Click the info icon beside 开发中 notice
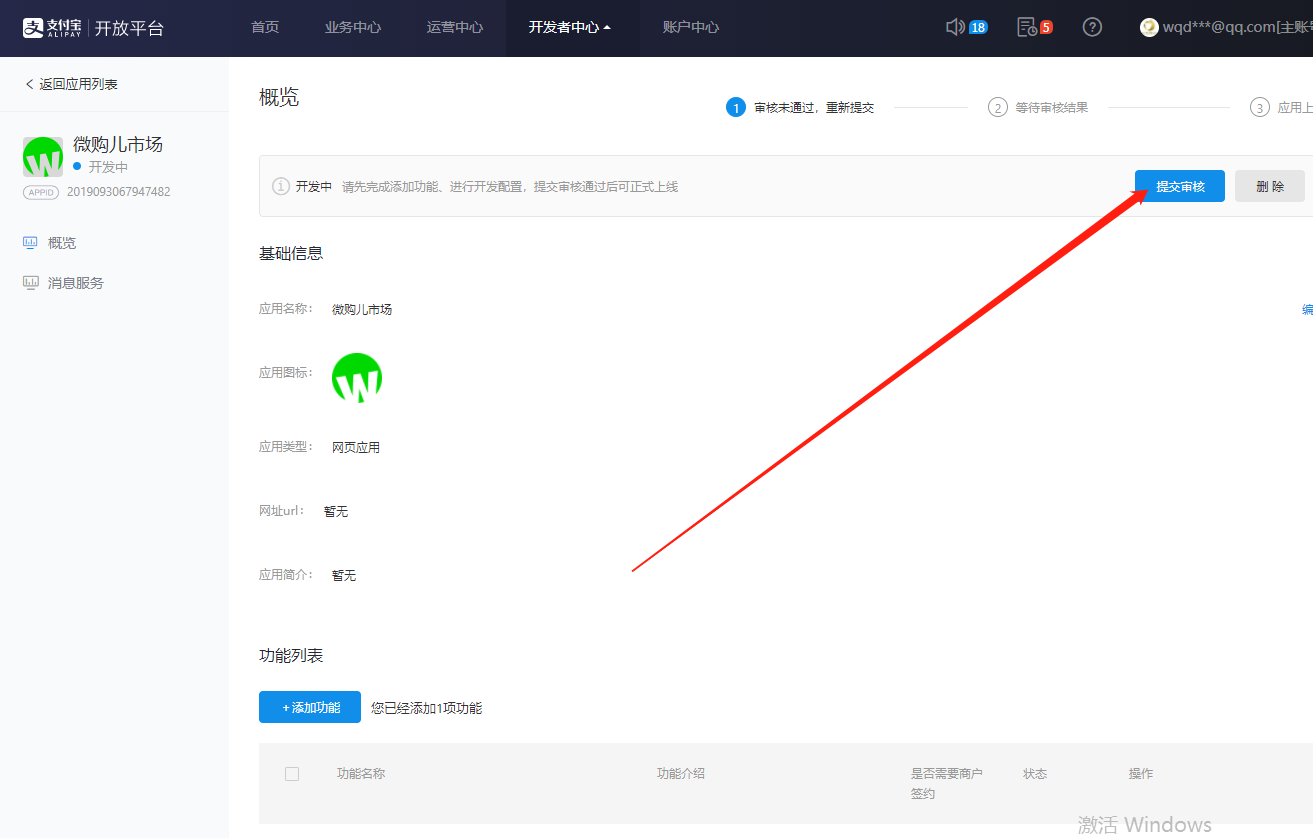Image resolution: width=1313 pixels, height=838 pixels. (x=281, y=187)
